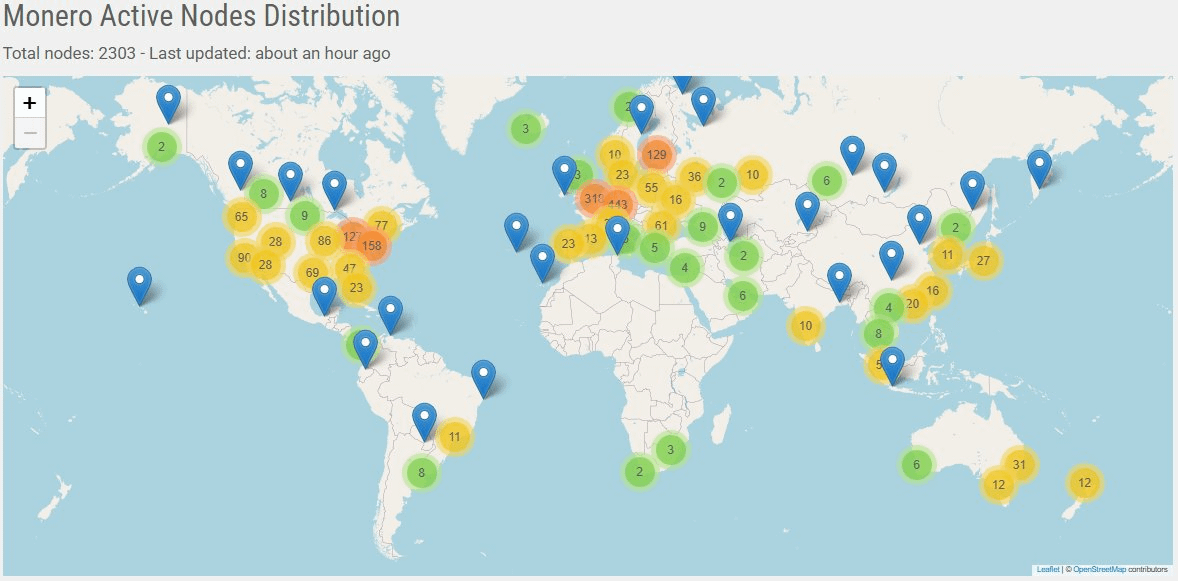
Task: Zoom out with the minus button
Action: [x=30, y=131]
